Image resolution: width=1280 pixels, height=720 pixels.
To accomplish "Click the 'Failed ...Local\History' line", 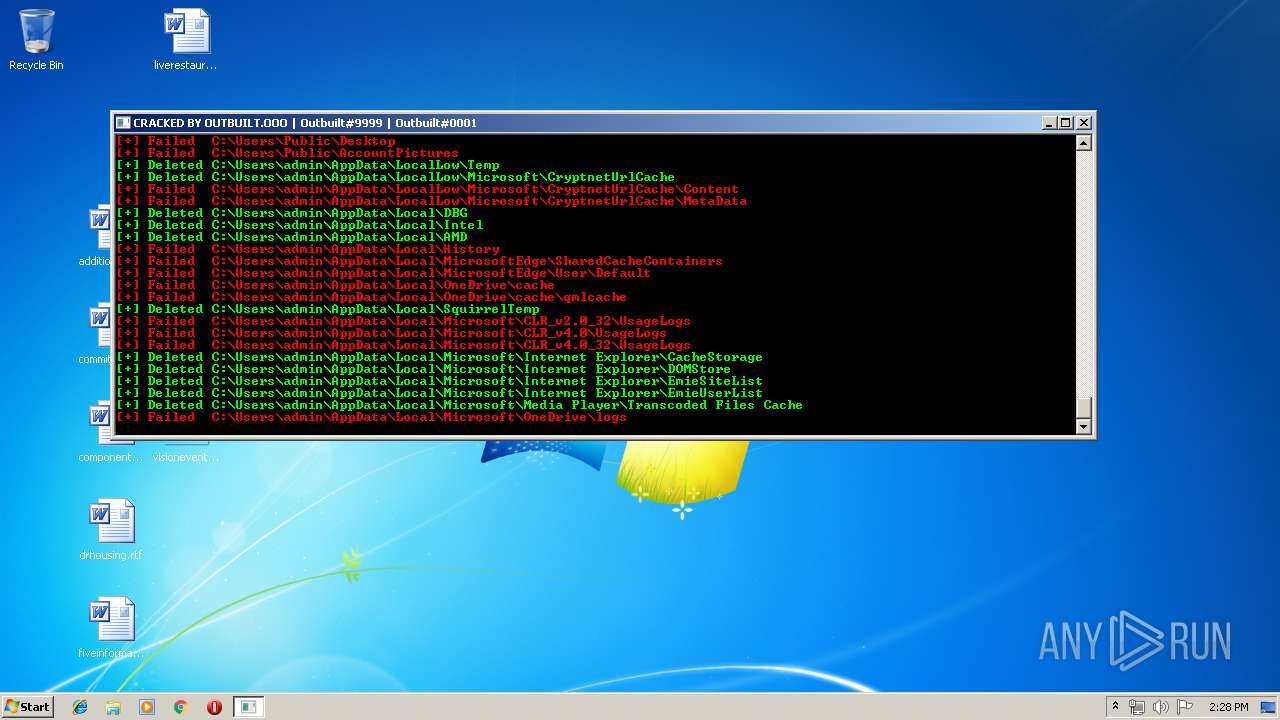I will (308, 249).
